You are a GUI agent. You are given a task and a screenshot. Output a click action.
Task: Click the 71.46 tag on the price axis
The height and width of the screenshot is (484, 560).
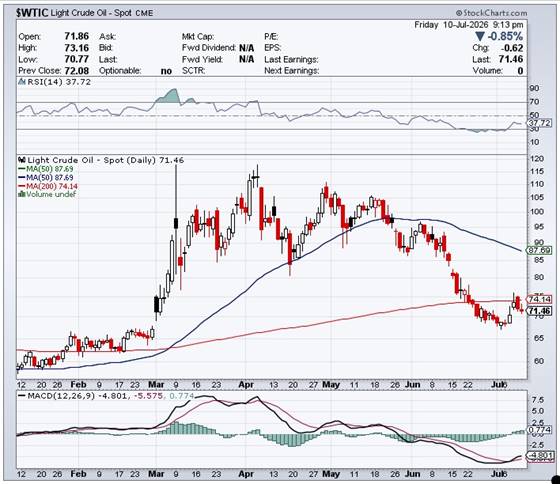click(x=540, y=311)
